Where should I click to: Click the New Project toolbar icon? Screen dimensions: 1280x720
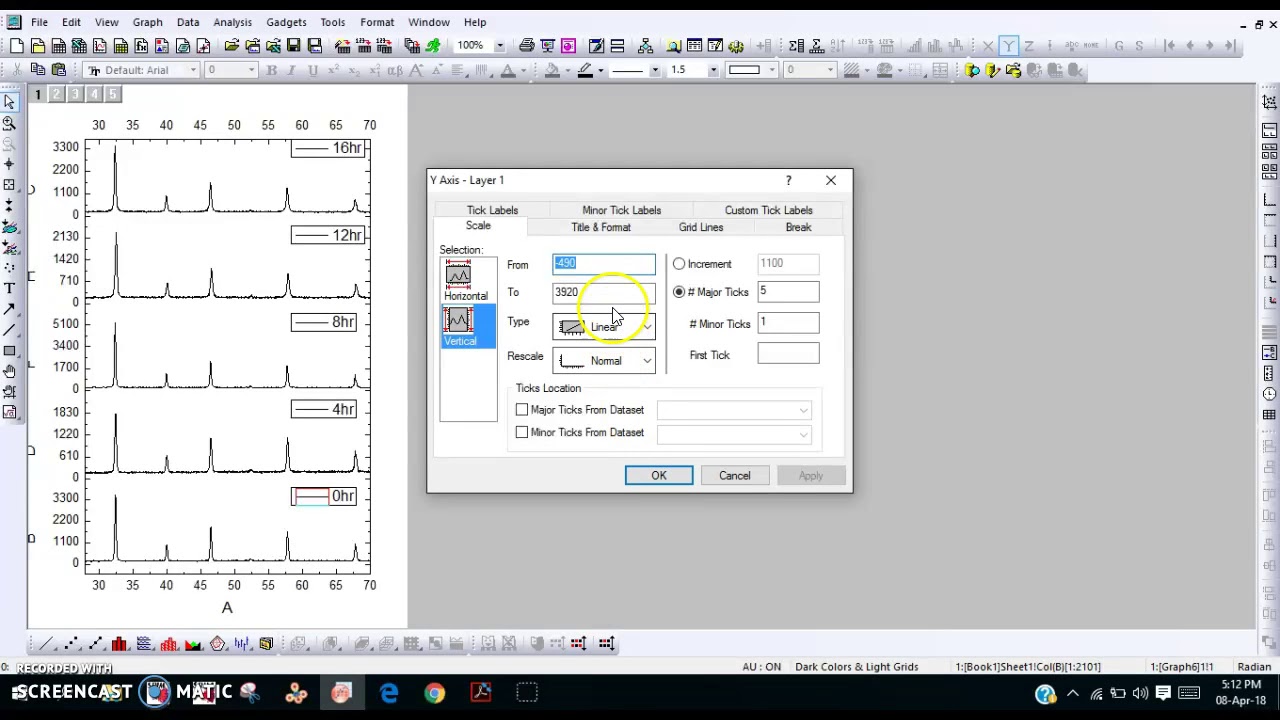click(17, 45)
